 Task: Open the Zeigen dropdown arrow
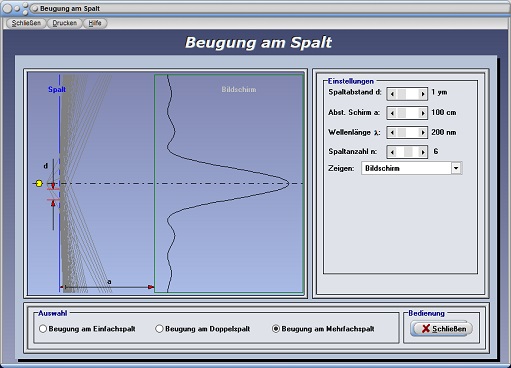point(456,168)
